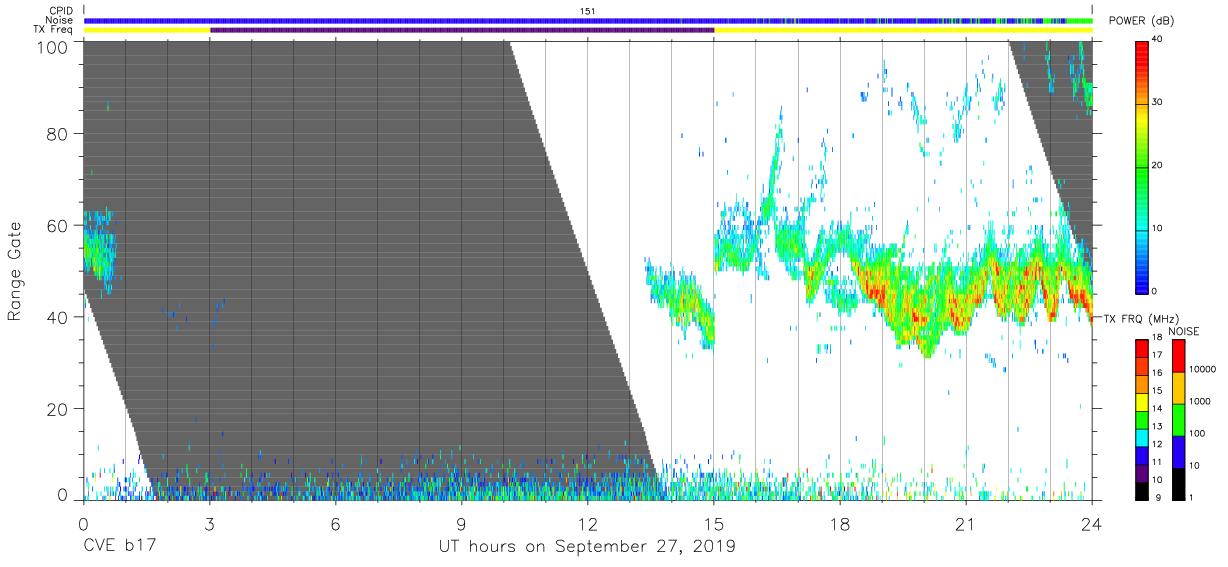The width and height of the screenshot is (1228, 567).
Task: Click the 80 tick on Range Gate axis
Action: [x=57, y=134]
